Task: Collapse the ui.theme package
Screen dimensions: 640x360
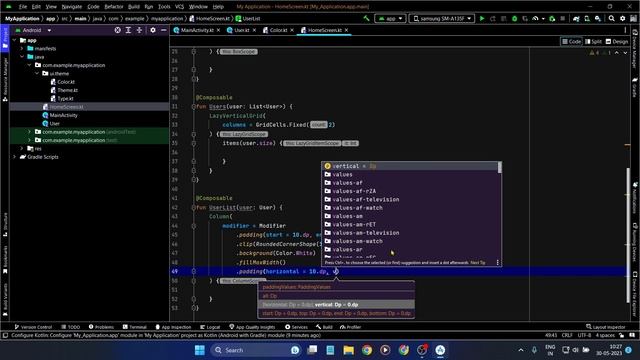Action: click(37, 73)
